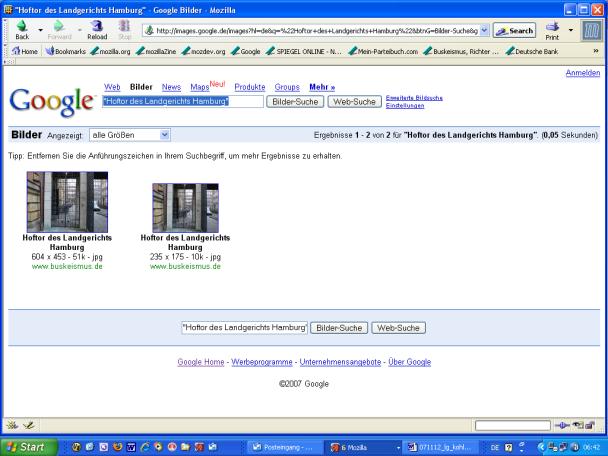Open the 604 x 453 Hoftor thumbnail

pos(67,202)
